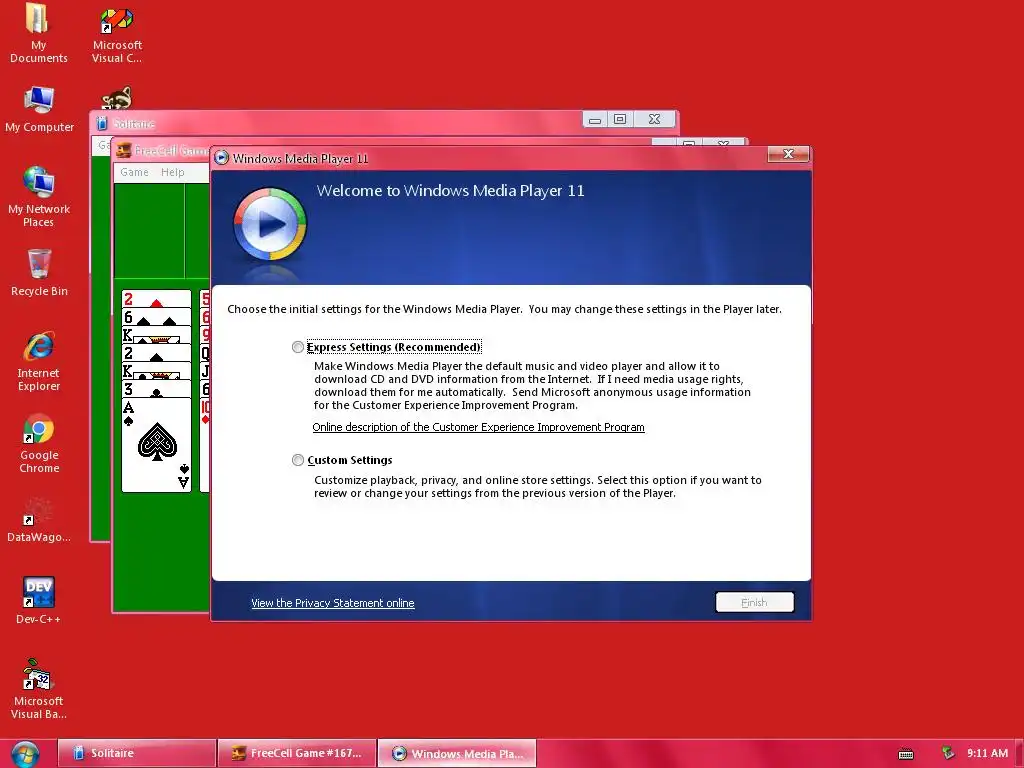This screenshot has width=1024, height=768.
Task: Open Microsoft Visual Ba... desktop shortcut
Action: [x=39, y=689]
